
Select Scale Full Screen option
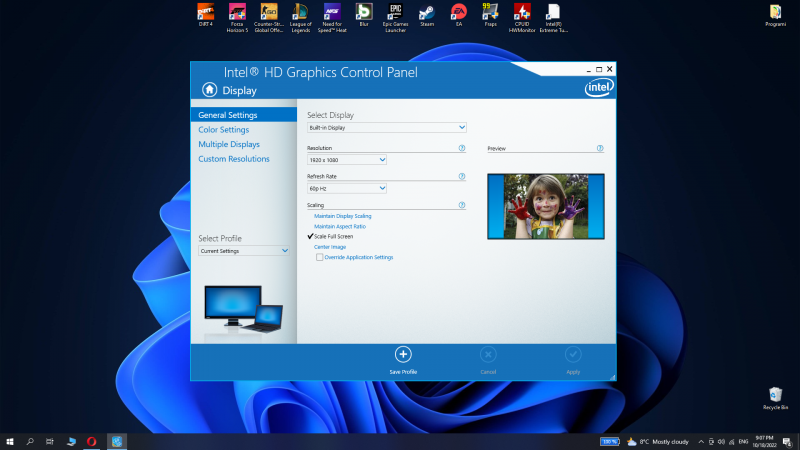pos(333,237)
